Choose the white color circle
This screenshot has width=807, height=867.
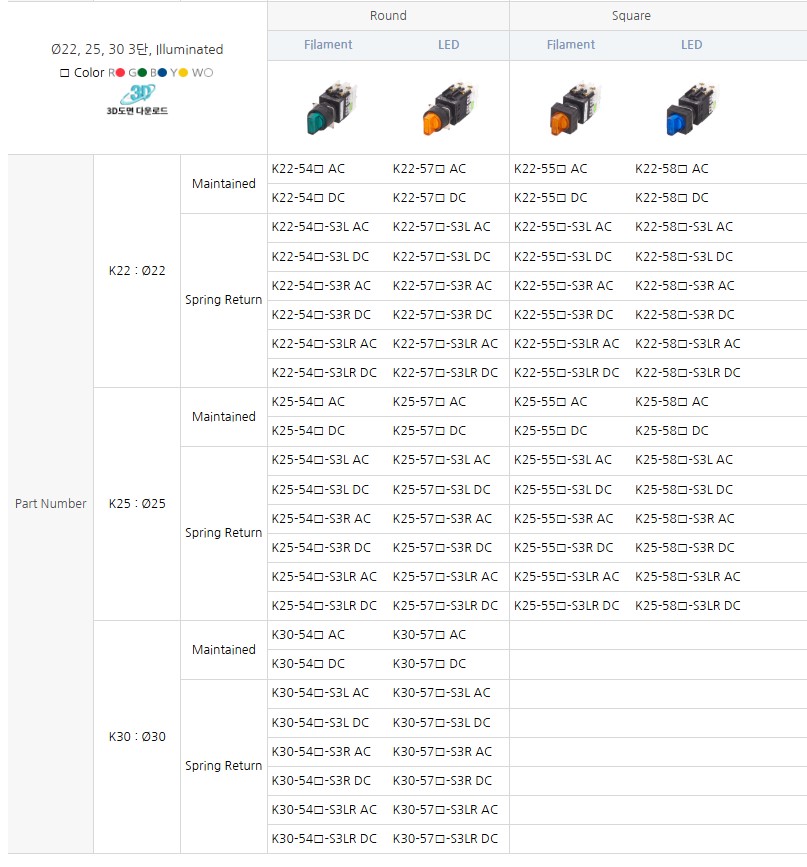[x=209, y=72]
